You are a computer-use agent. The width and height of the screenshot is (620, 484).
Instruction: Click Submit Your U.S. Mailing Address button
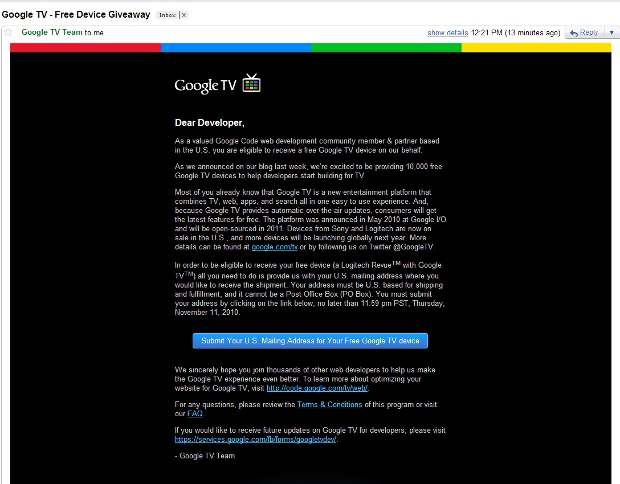coord(310,341)
